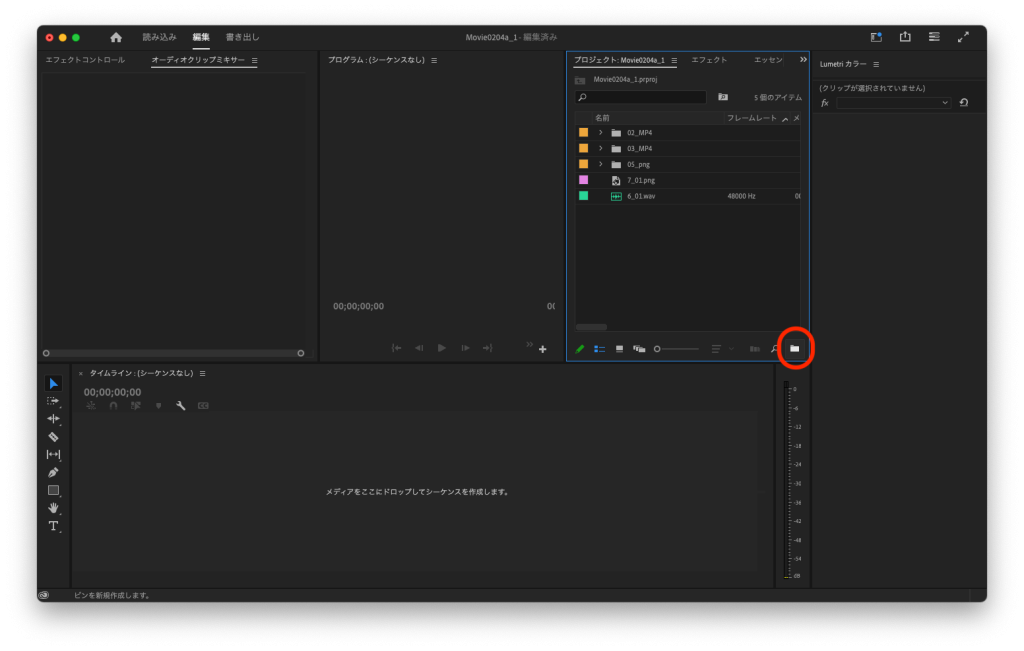
Task: Click the New Bin folder icon
Action: click(x=795, y=349)
